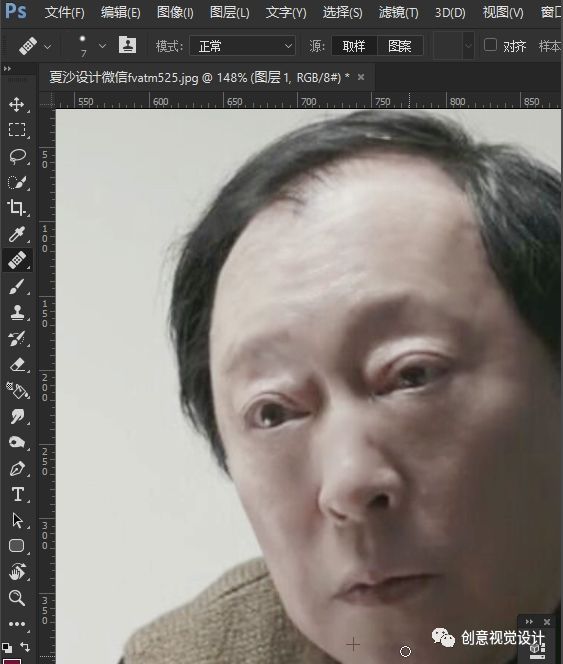Viewport: 563px width, 664px height.
Task: Select the Eraser tool
Action: tap(17, 365)
